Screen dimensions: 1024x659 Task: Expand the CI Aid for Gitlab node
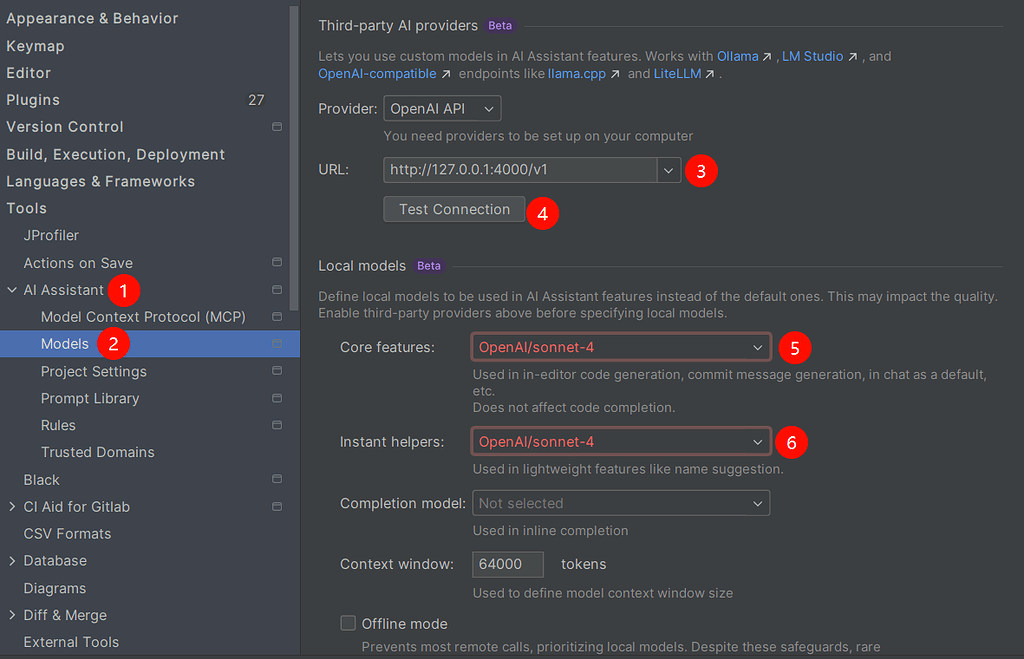coord(12,506)
